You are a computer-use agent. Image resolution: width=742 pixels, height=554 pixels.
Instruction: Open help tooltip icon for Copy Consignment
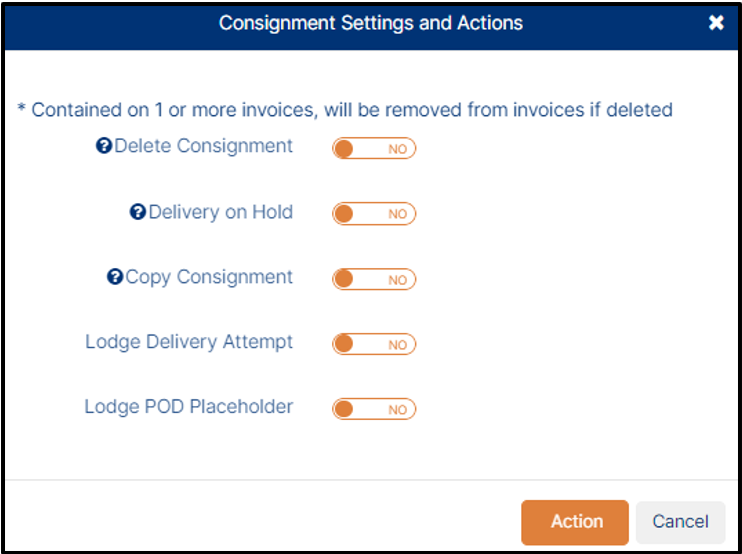coord(115,277)
